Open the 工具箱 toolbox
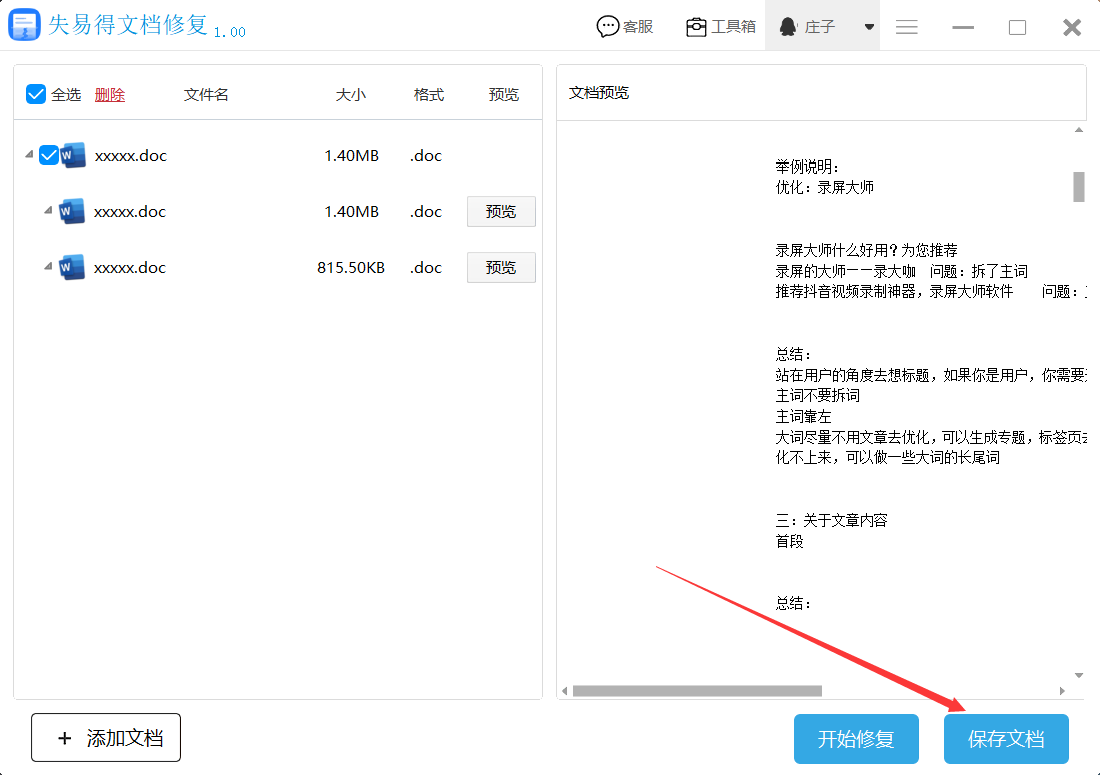 [721, 27]
